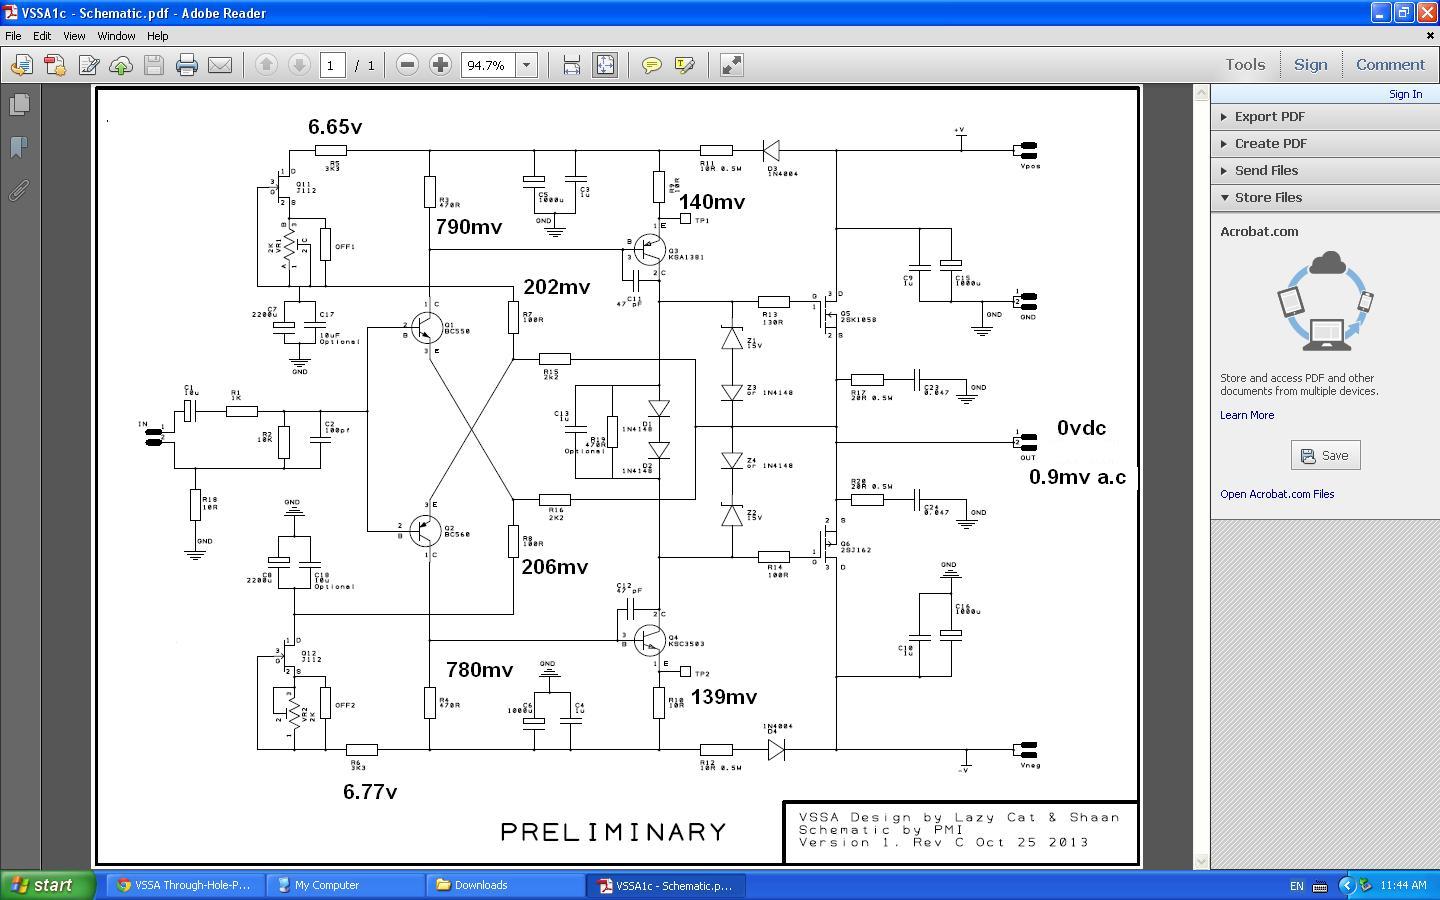Click the 0.9mv a.c annotation
The width and height of the screenshot is (1440, 900).
(1078, 477)
